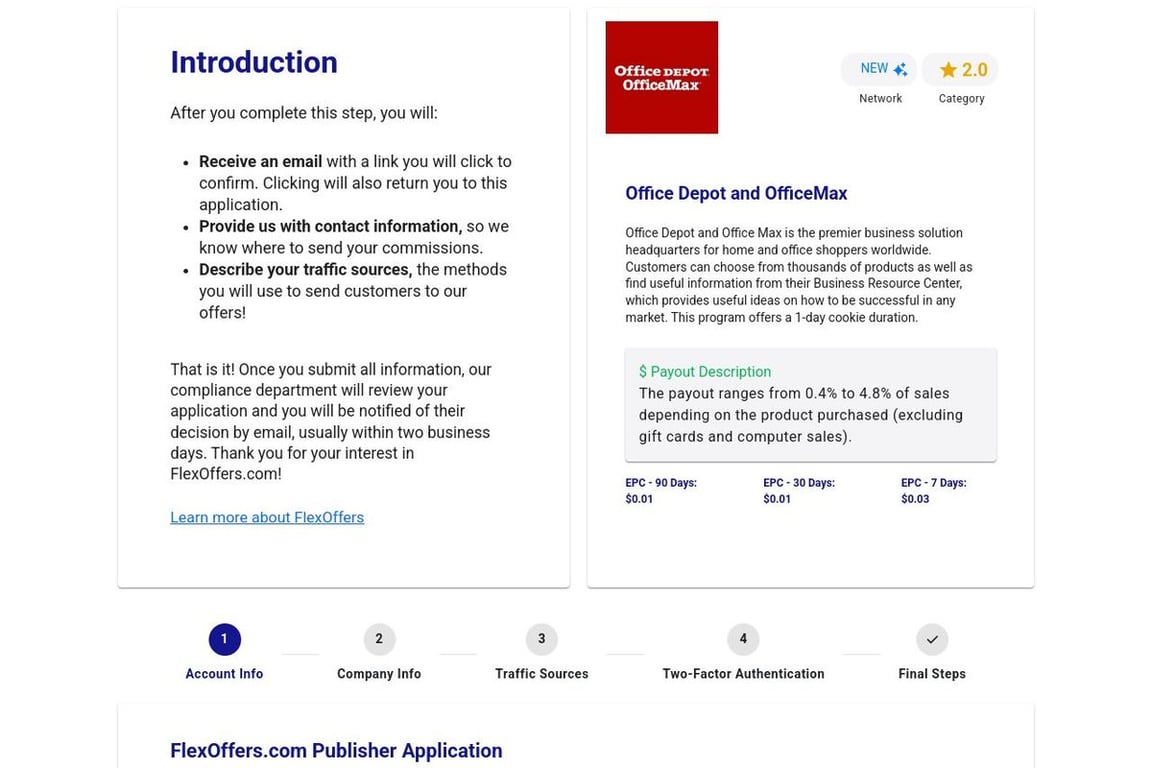Viewport: 1152px width, 768px height.
Task: Click the sparkle icon in NEW badge
Action: pyautogui.click(x=901, y=69)
